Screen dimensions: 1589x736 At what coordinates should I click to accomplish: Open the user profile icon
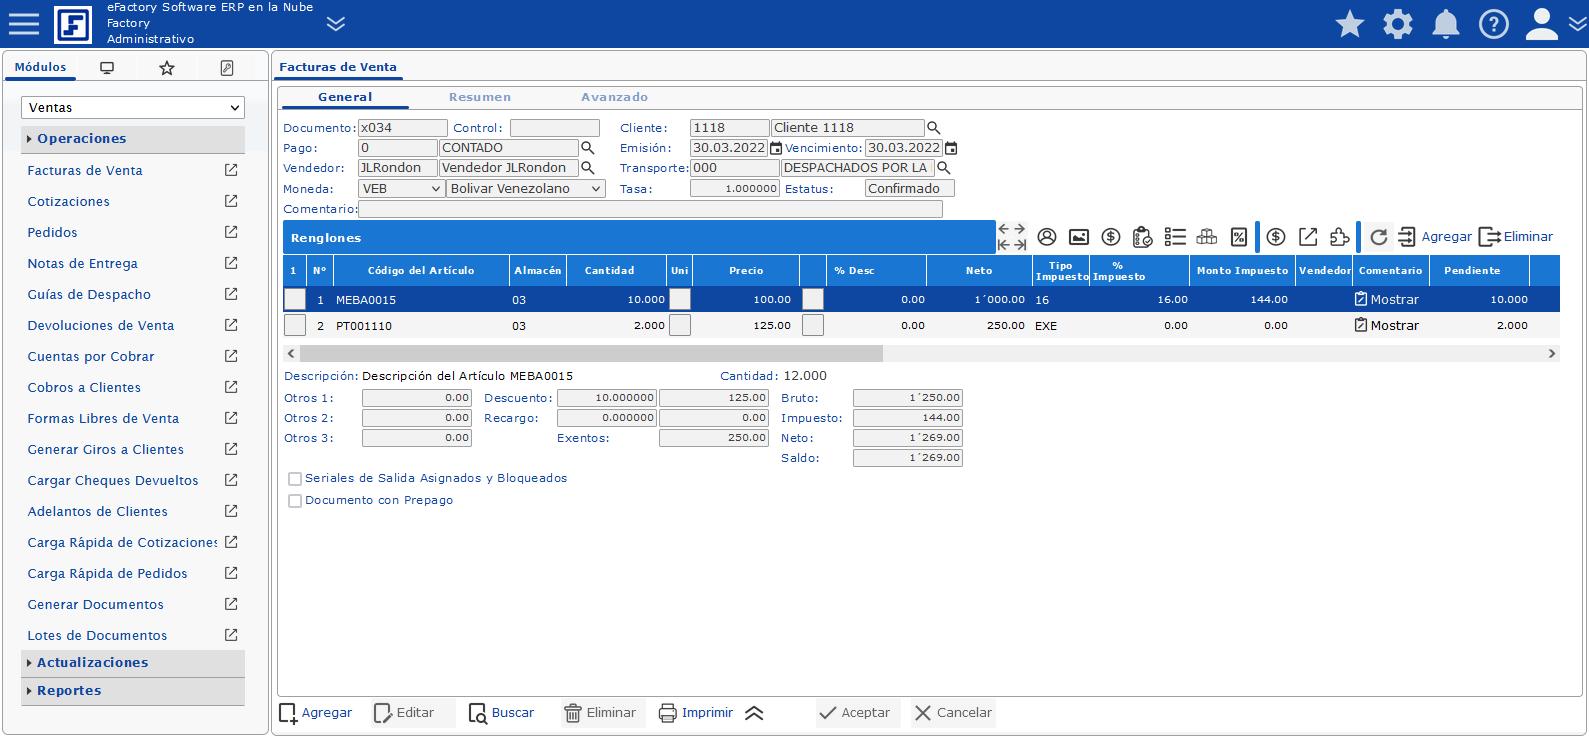tap(1542, 24)
